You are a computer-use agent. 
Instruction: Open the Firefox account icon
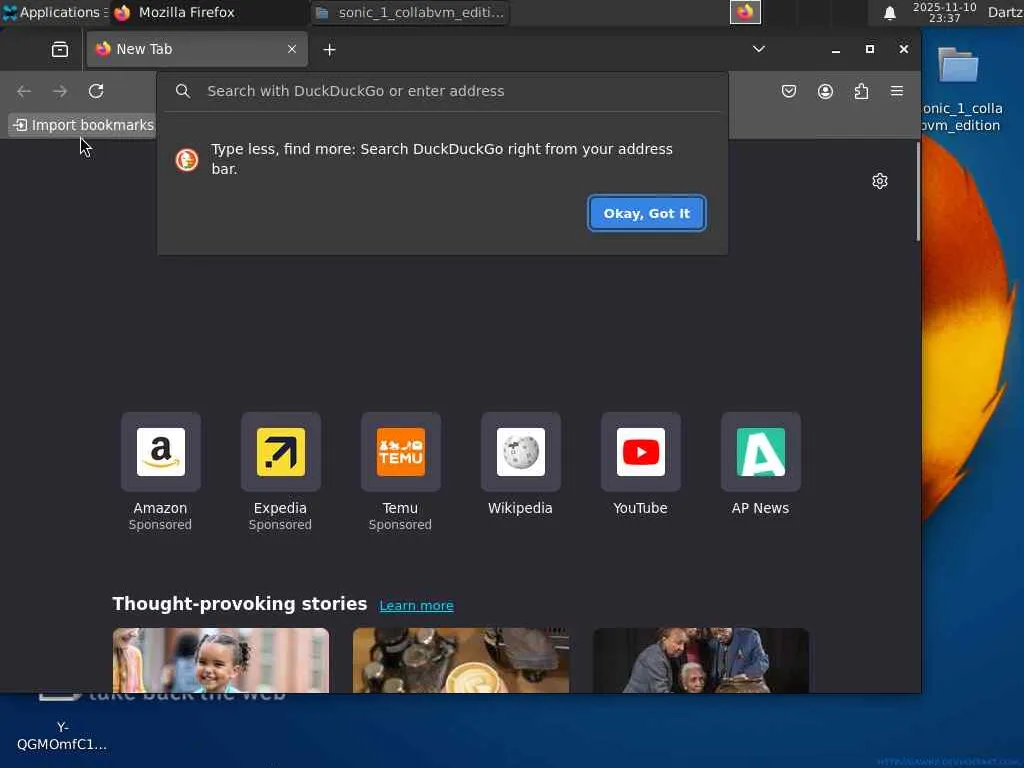pyautogui.click(x=825, y=91)
